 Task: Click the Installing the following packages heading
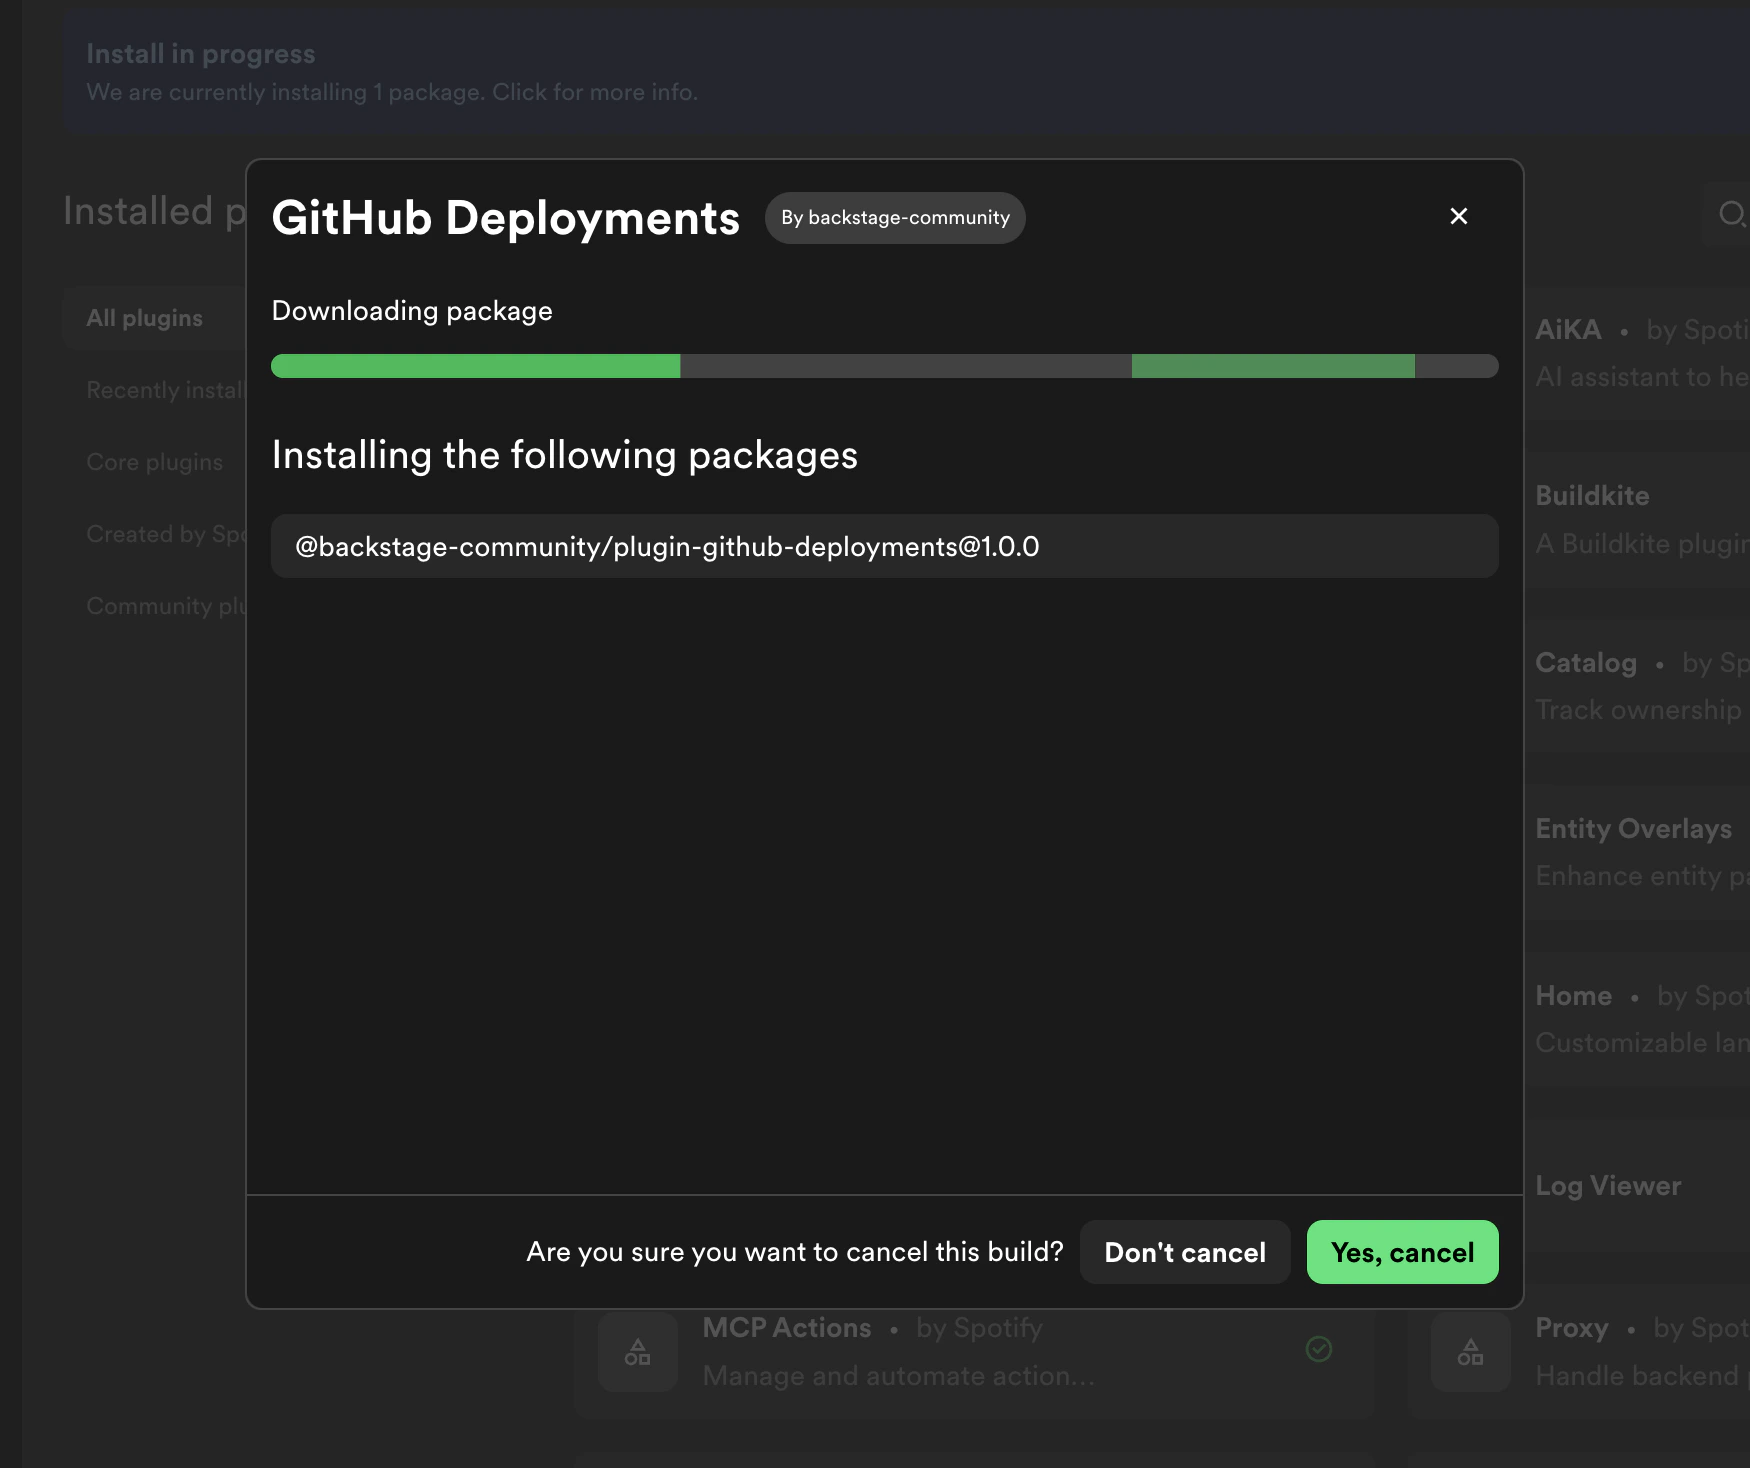[565, 455]
